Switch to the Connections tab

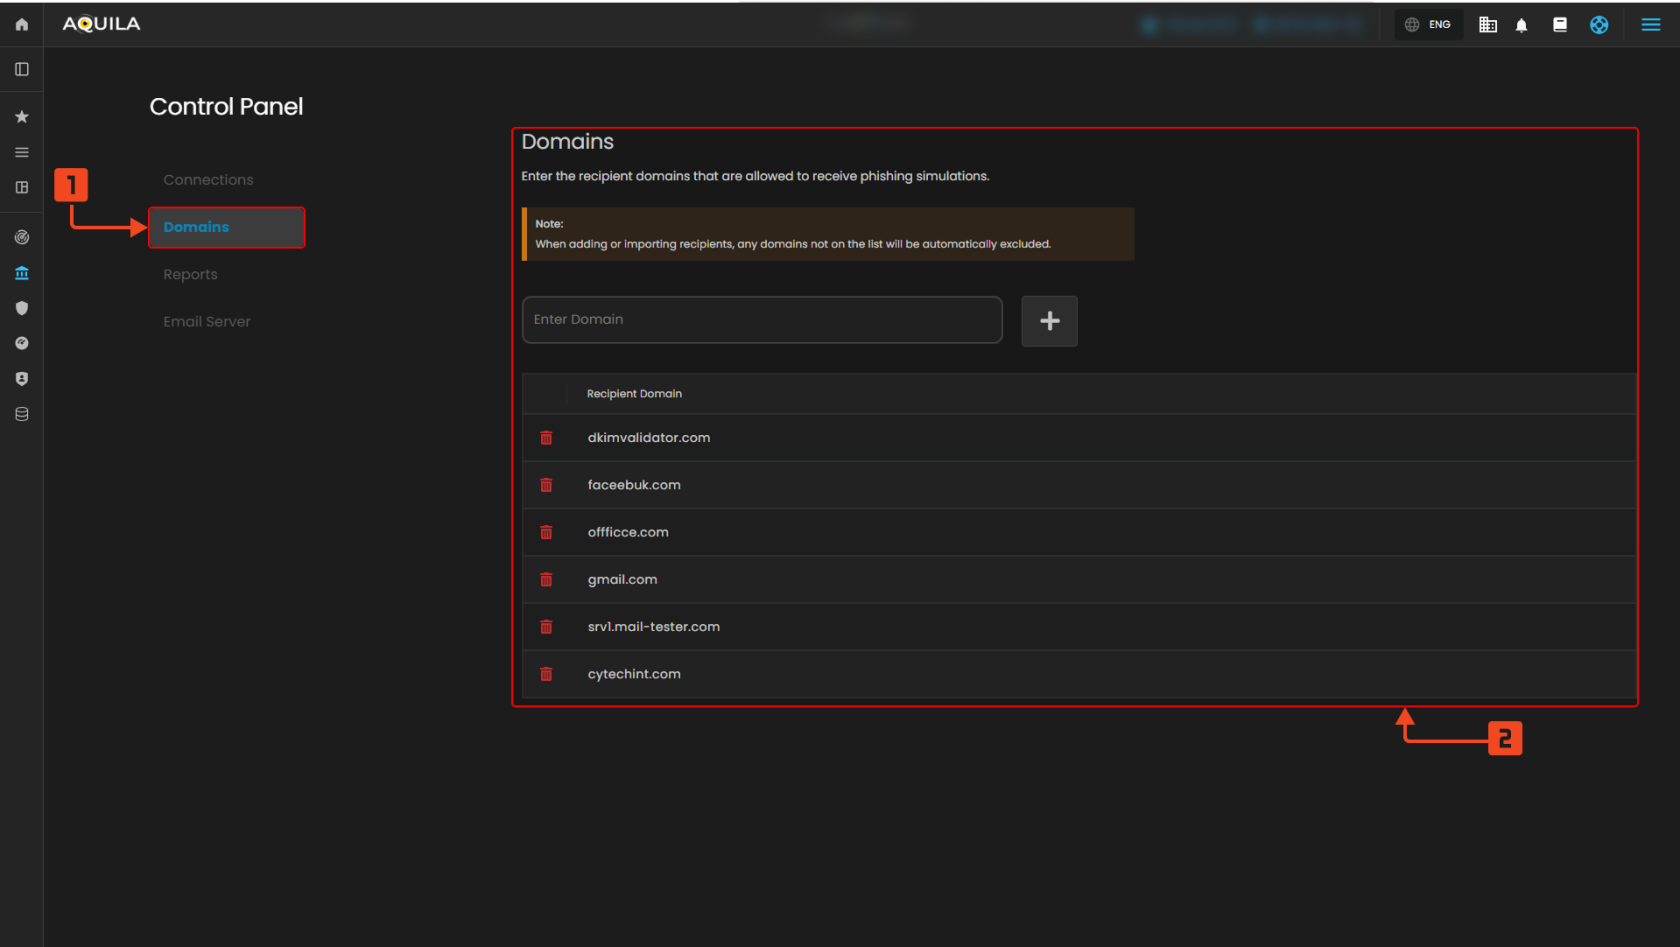(x=208, y=180)
